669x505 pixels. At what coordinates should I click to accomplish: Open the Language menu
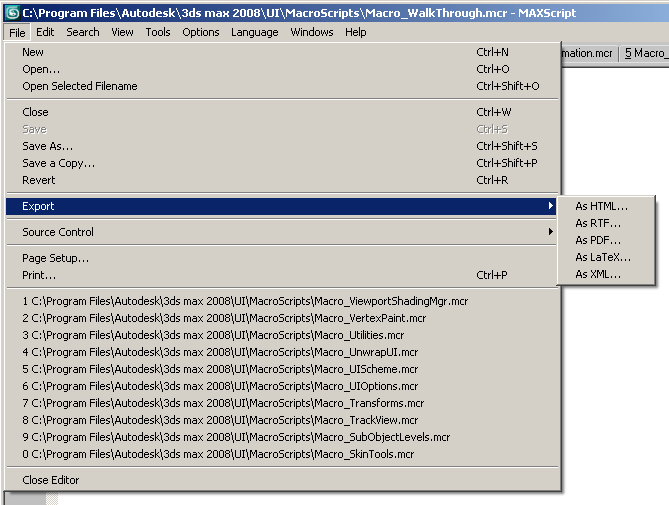255,32
